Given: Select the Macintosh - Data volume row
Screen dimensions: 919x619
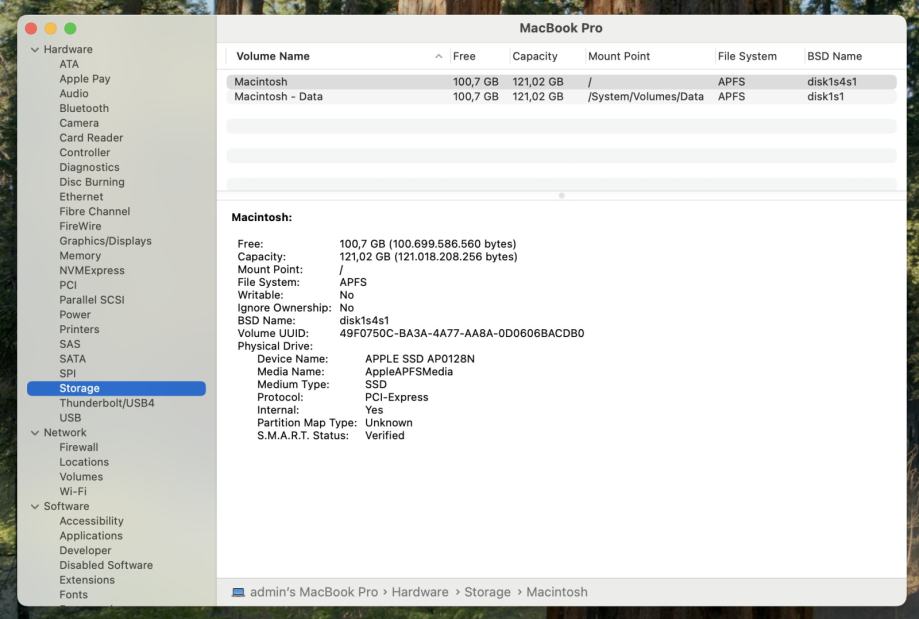Looking at the screenshot, I should 278,97.
